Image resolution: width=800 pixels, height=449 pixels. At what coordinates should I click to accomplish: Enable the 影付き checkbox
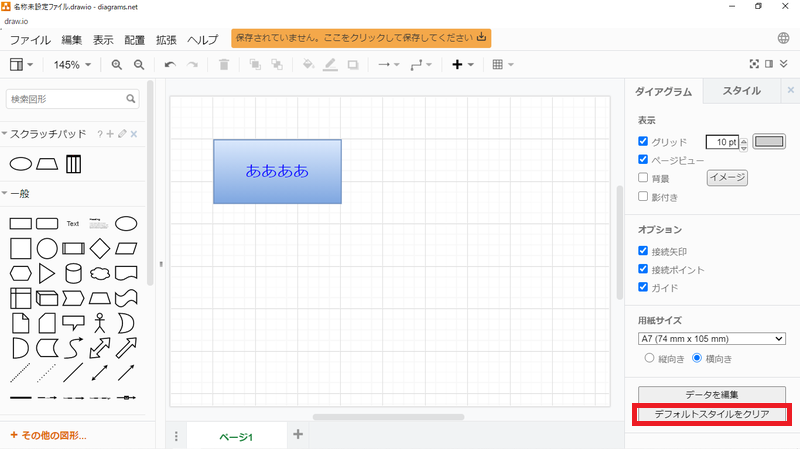pyautogui.click(x=644, y=196)
